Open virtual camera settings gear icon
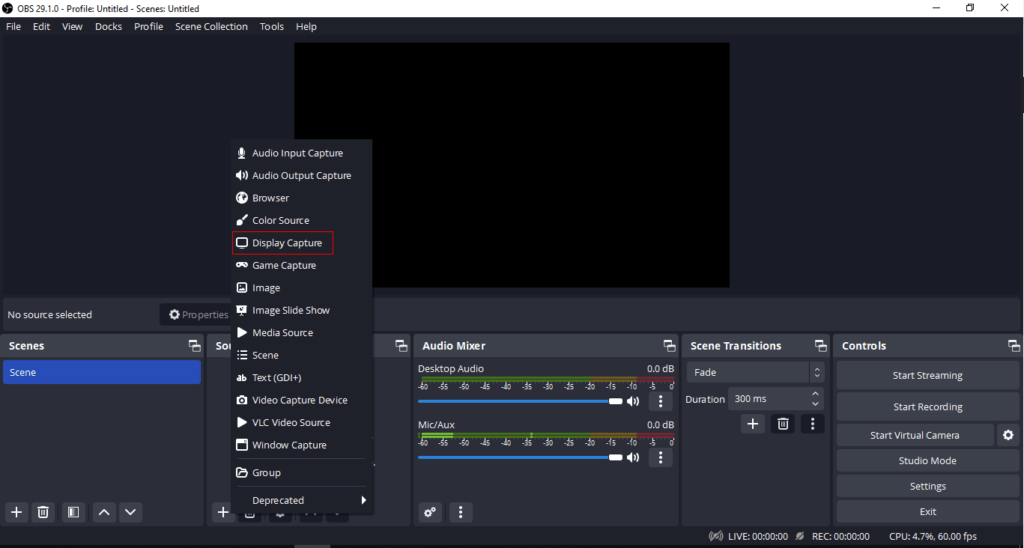This screenshot has height=548, width=1024. click(x=1008, y=435)
